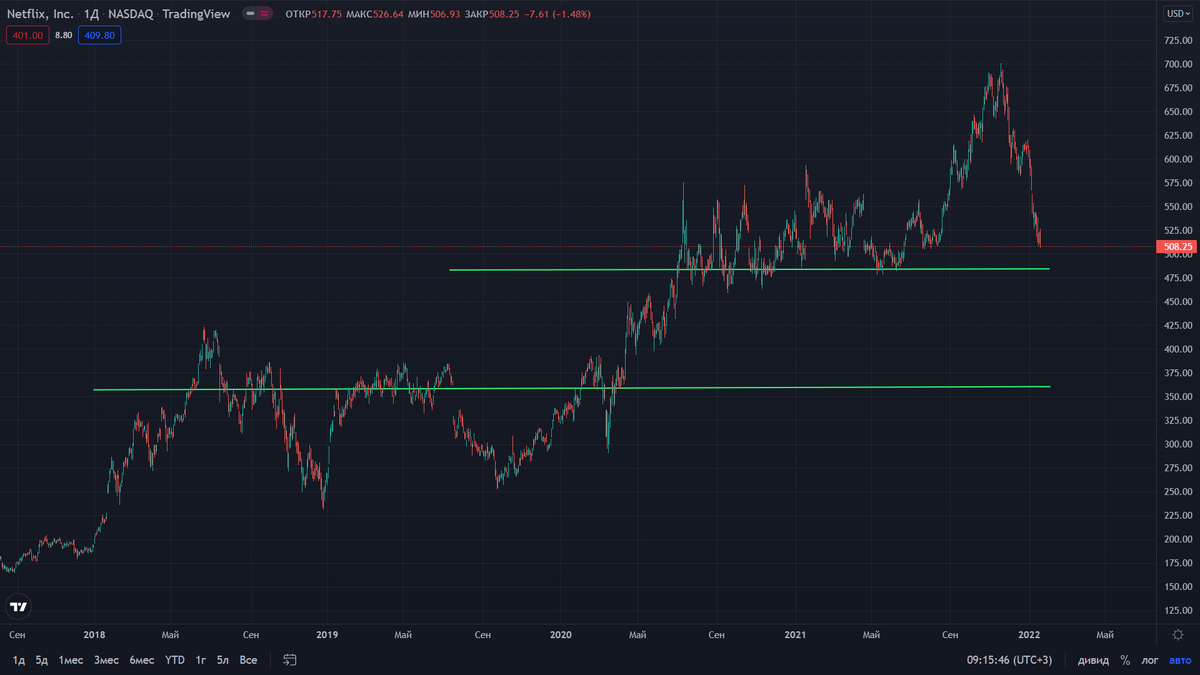This screenshot has width=1200, height=675.
Task: Select the 5л range button
Action: coord(222,660)
